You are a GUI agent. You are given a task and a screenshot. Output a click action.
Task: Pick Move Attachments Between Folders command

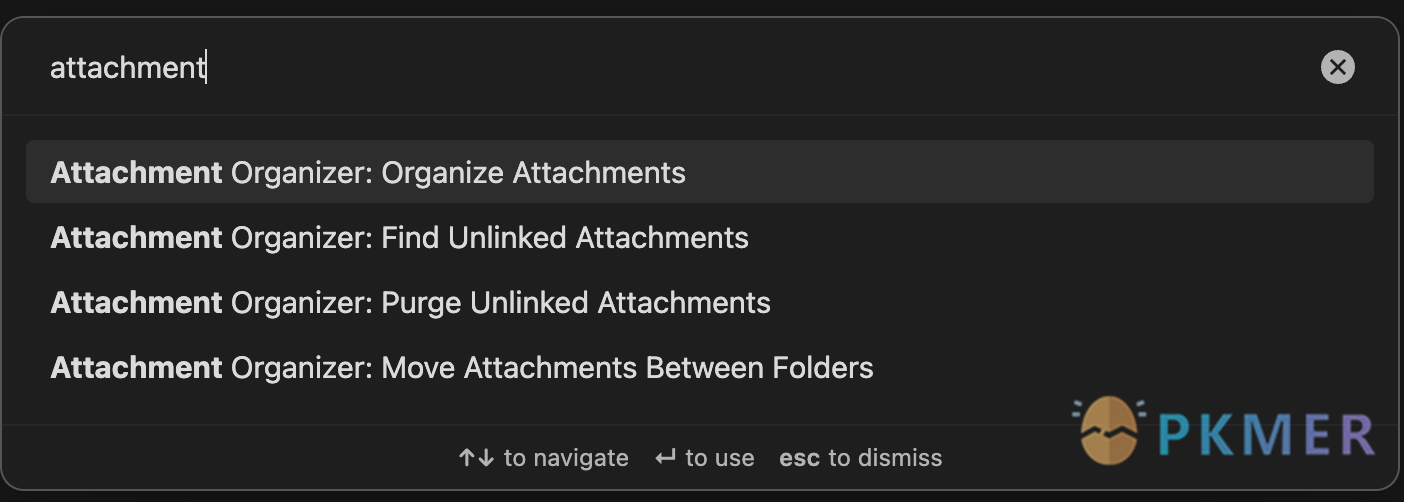pyautogui.click(x=700, y=367)
